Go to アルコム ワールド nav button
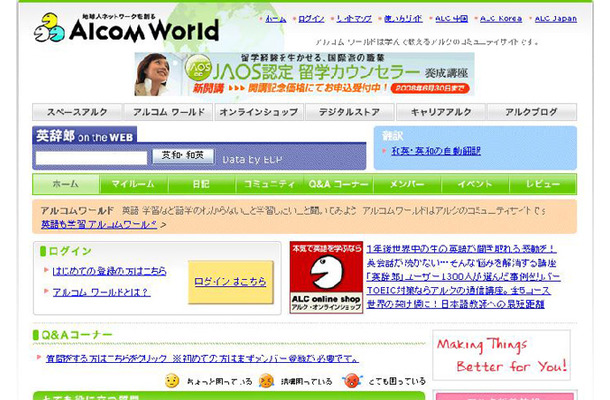610x400 pixels. (169, 112)
